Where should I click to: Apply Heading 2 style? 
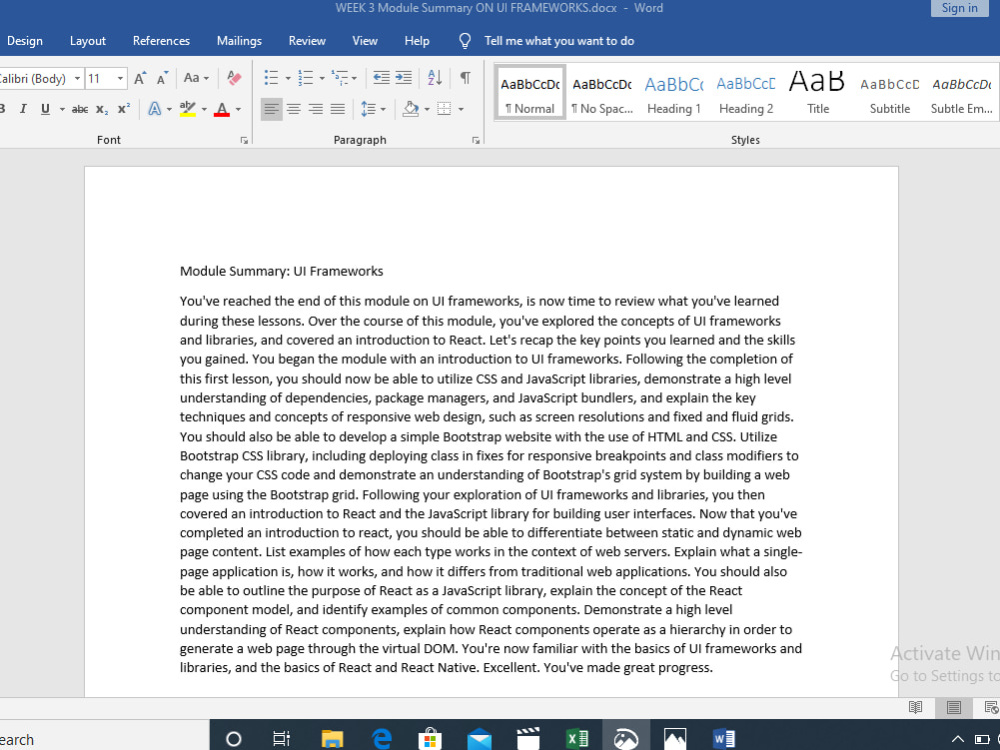(746, 94)
